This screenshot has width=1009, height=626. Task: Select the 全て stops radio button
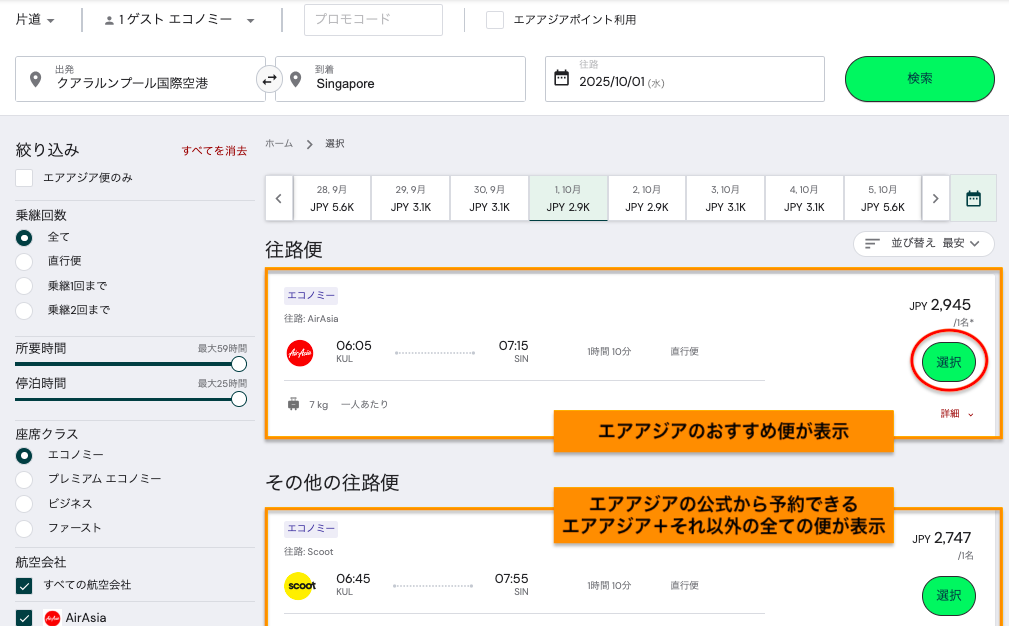(24, 237)
